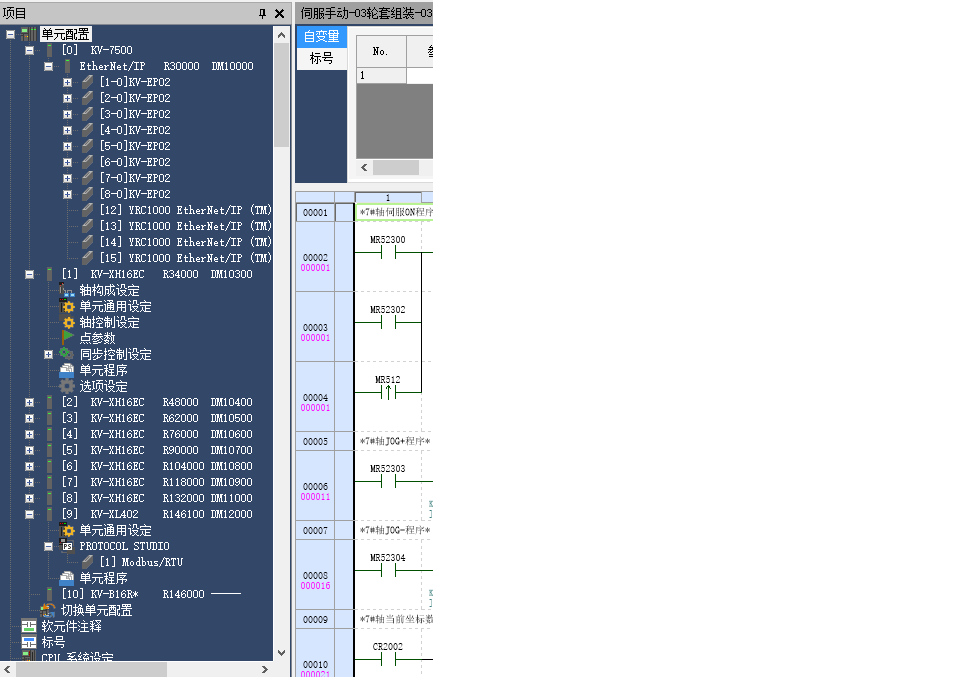Viewport: 960px width, 677px height.
Task: Click the PROTOCOL STUDIO PS icon
Action: tap(67, 546)
